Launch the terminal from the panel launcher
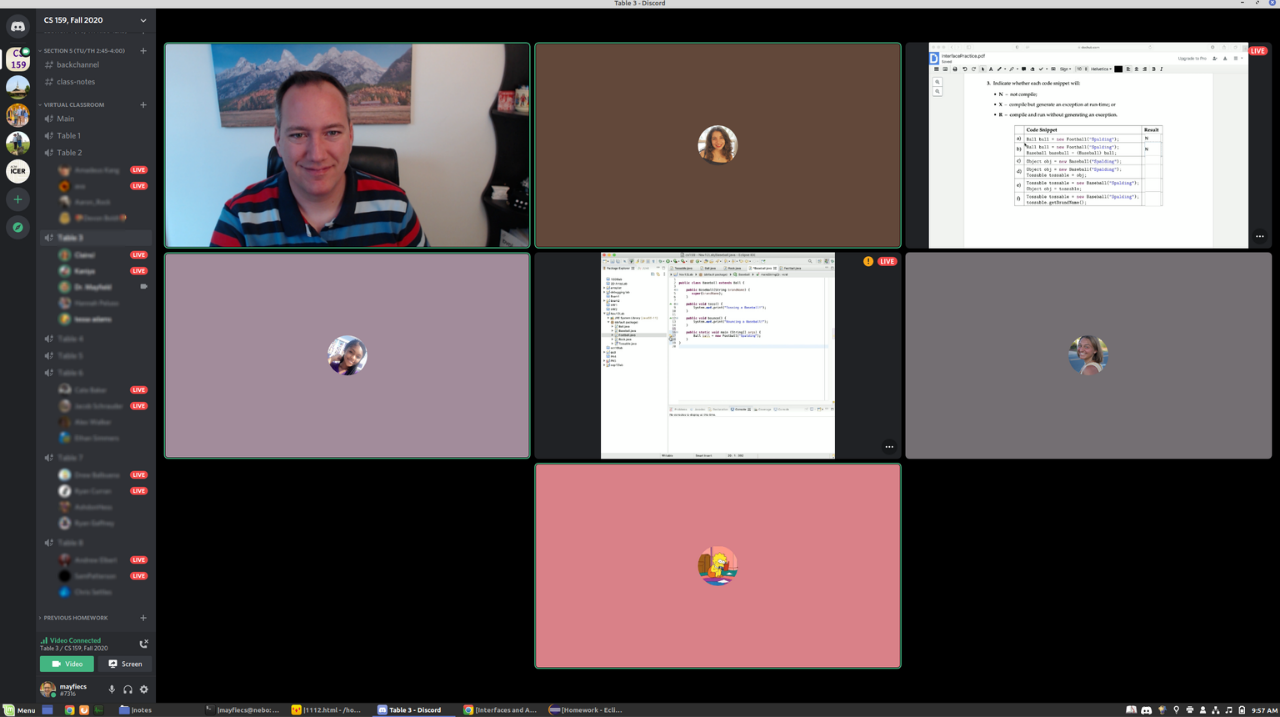Screen dimensions: 1280x717 click(x=98, y=710)
